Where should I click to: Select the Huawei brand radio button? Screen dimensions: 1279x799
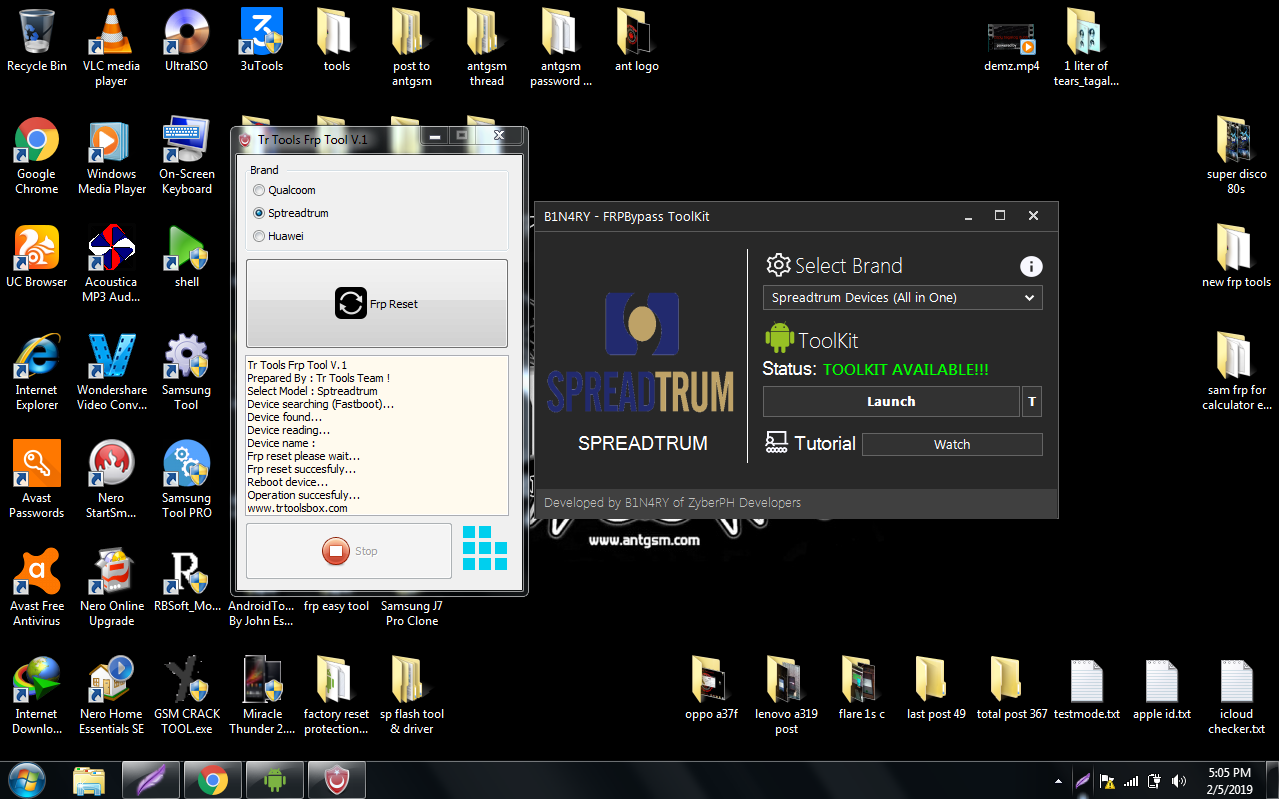(x=259, y=236)
